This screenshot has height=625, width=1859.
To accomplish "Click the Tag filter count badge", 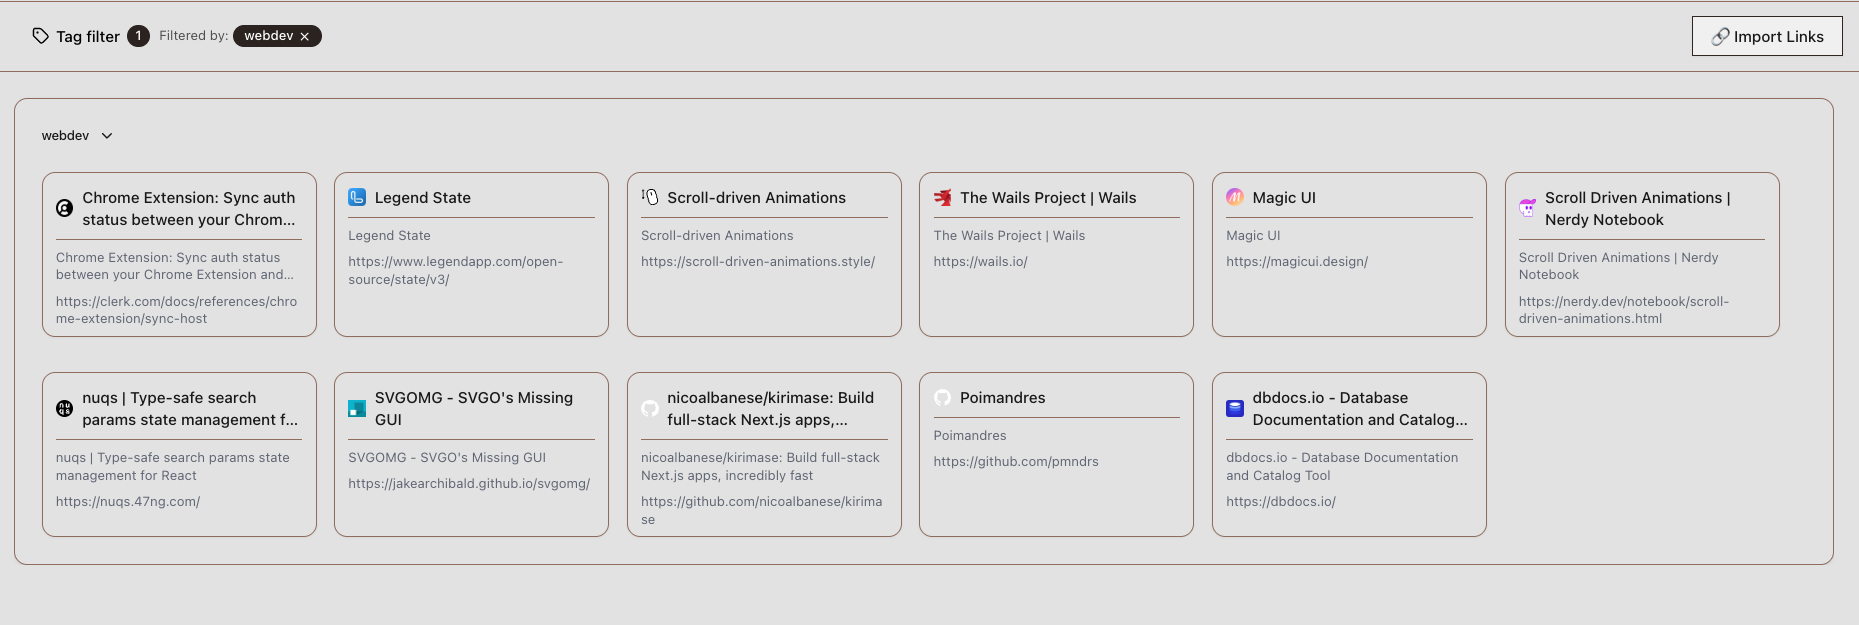I will click(x=138, y=36).
